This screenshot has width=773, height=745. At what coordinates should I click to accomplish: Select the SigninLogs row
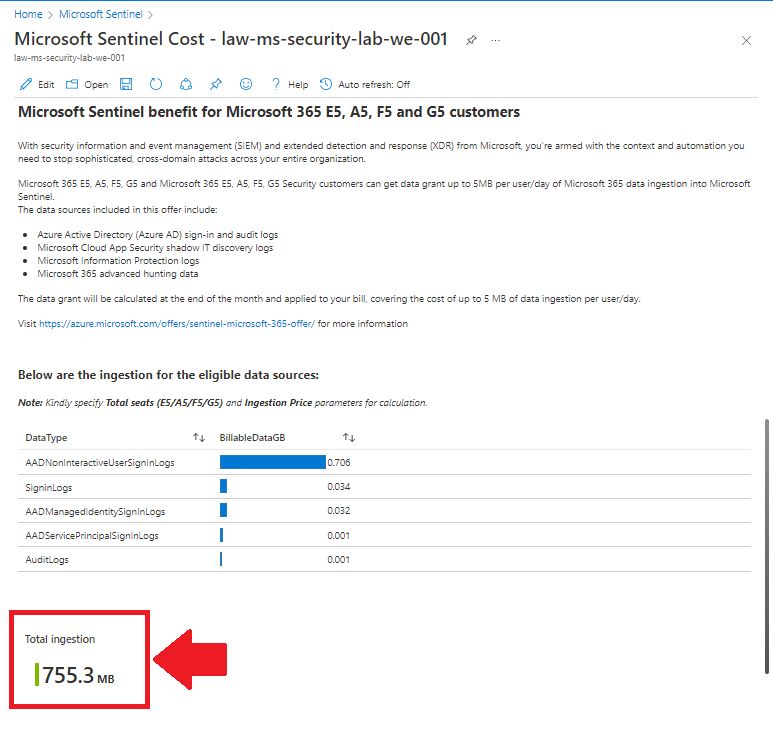384,487
